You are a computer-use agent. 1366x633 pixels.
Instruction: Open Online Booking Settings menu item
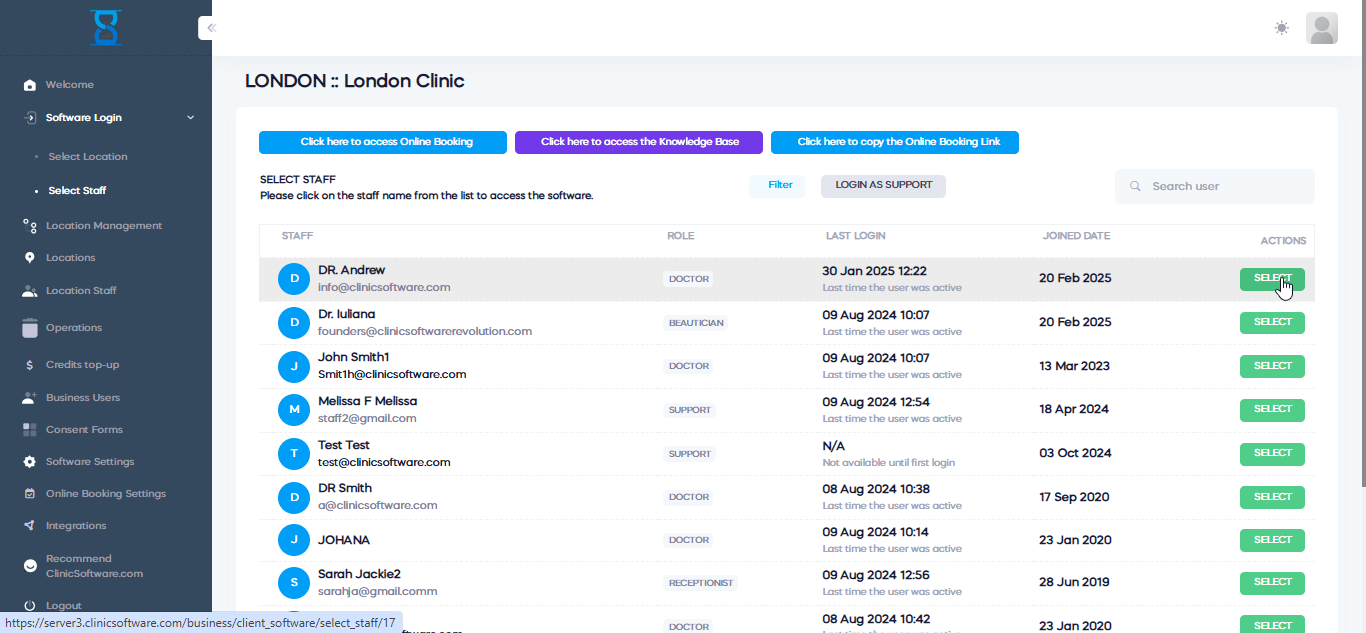105,494
